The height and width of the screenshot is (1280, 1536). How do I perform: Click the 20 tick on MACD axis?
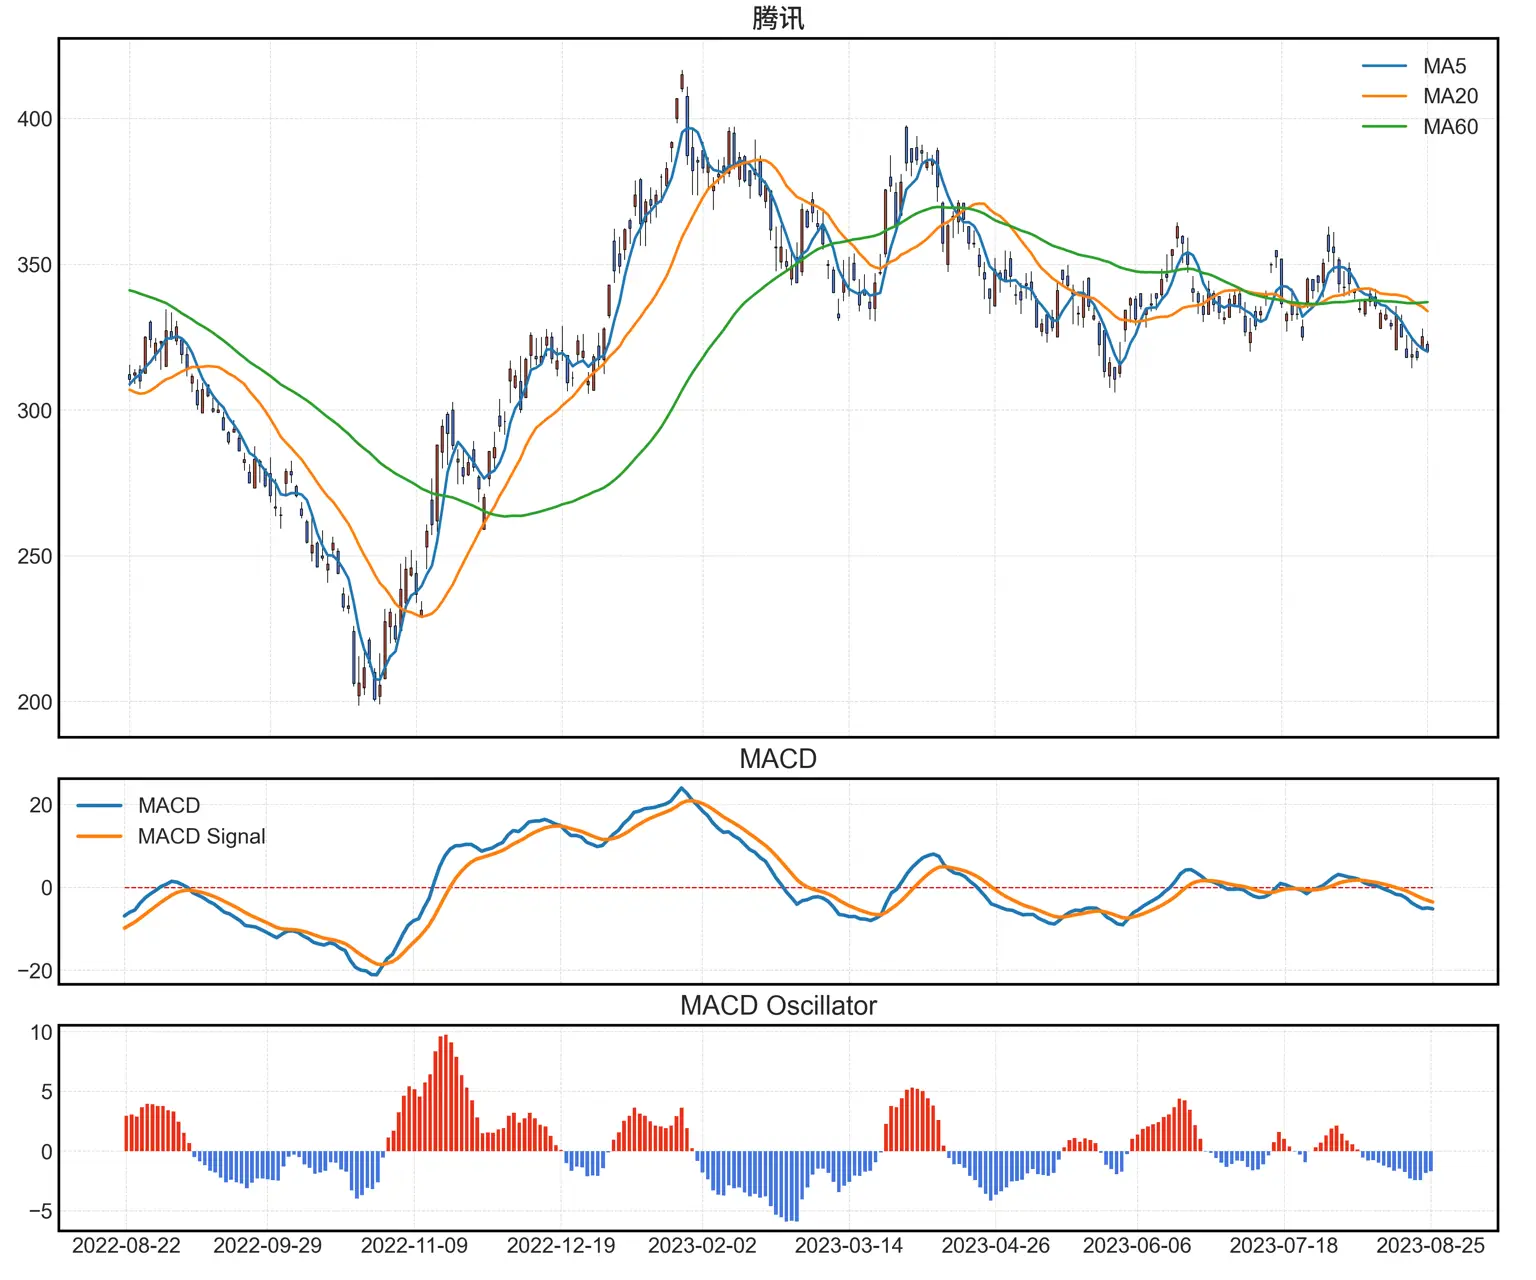click(40, 805)
